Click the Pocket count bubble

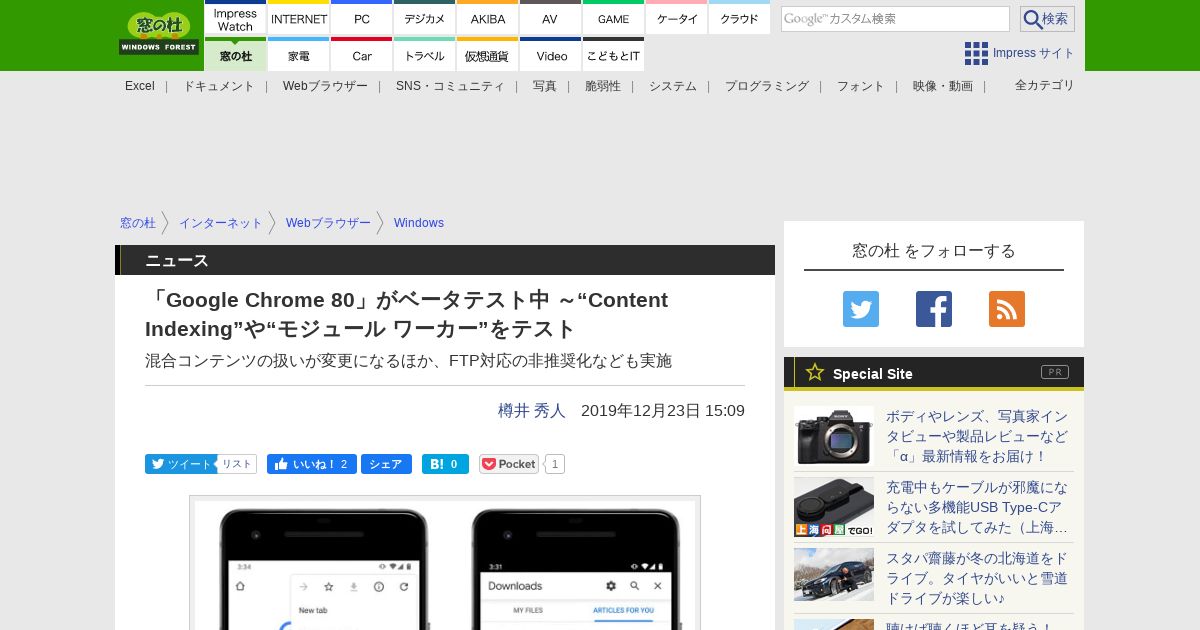click(555, 464)
